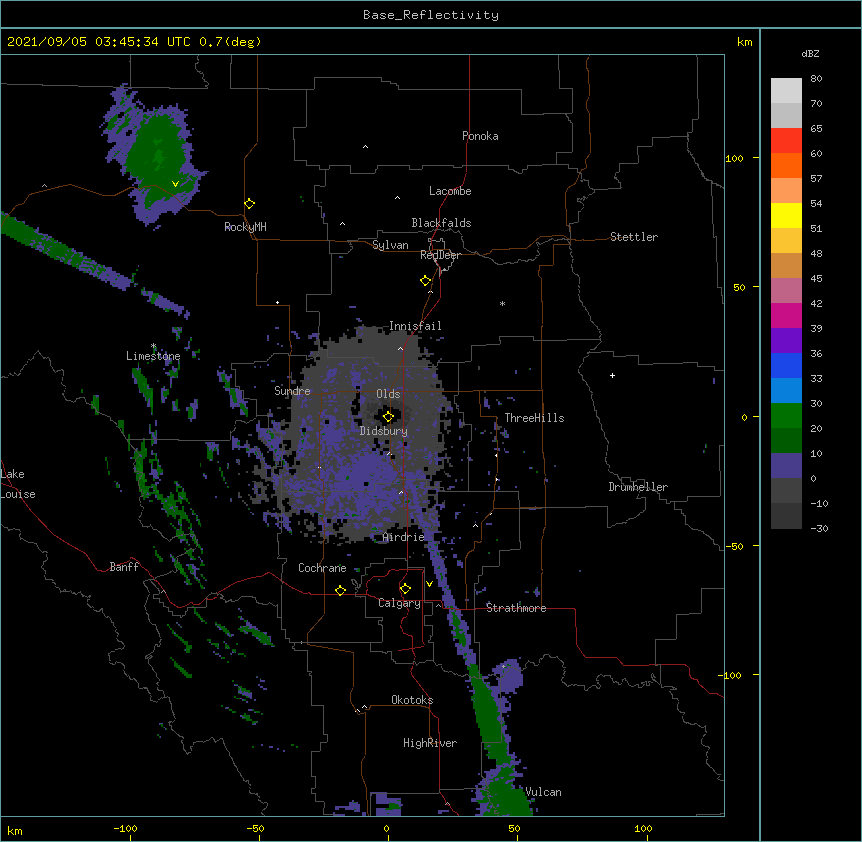Select the blue swatch between 36 and 33 dBZ
The width and height of the screenshot is (862, 842).
786,365
